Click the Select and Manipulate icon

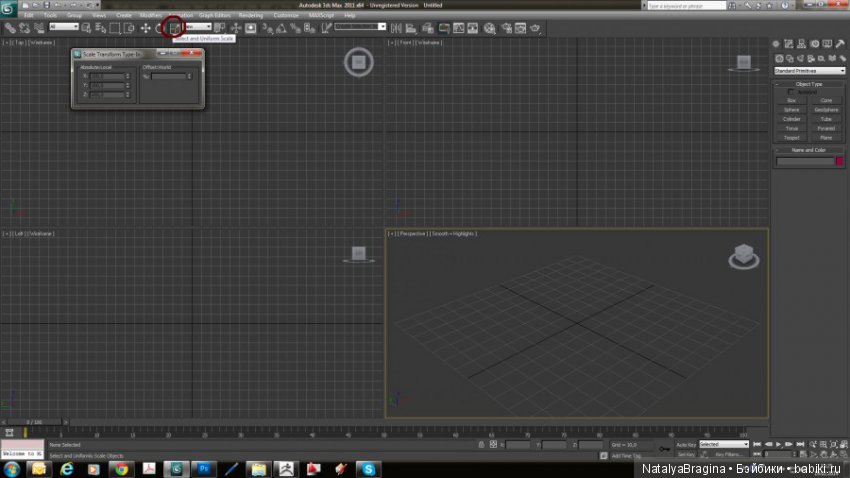(x=235, y=28)
